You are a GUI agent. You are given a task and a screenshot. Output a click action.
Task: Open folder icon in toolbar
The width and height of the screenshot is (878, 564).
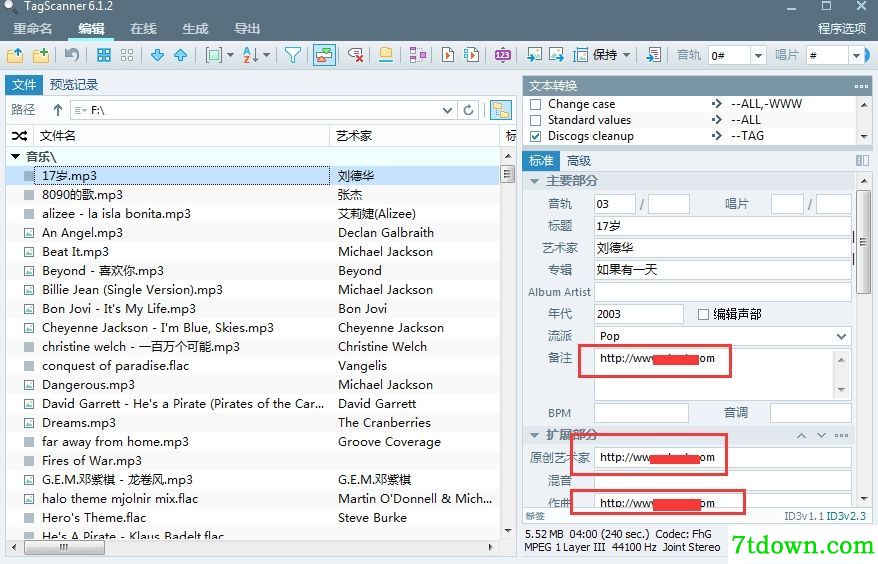[15, 55]
